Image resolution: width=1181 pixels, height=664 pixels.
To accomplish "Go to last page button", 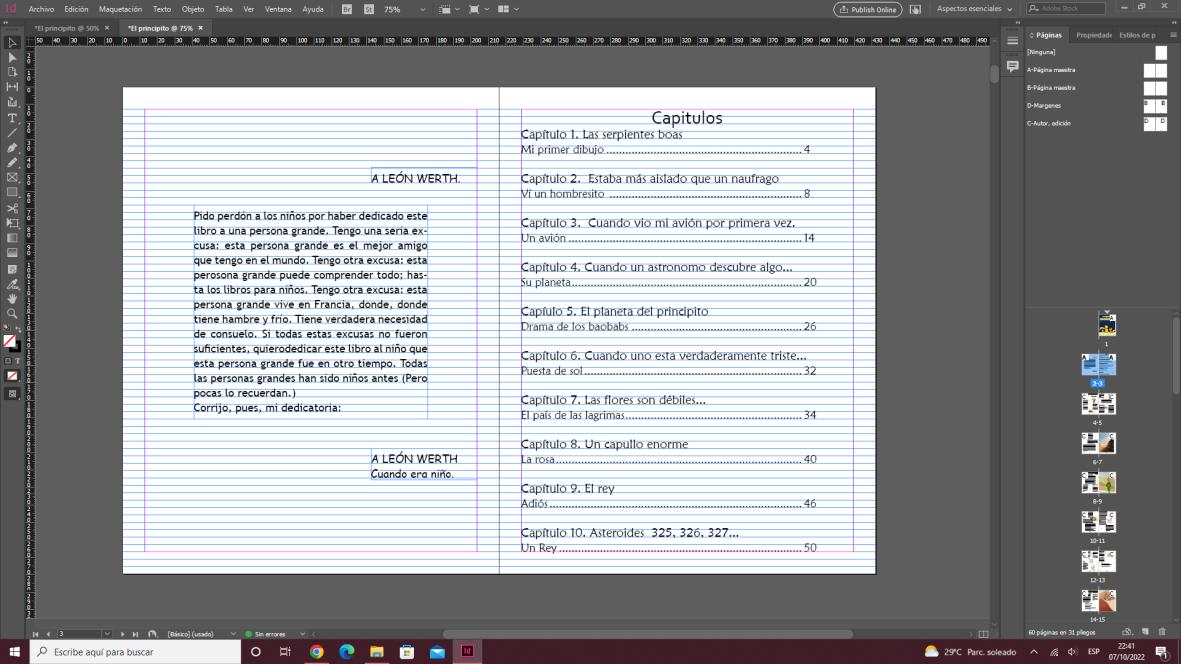I will coord(136,634).
